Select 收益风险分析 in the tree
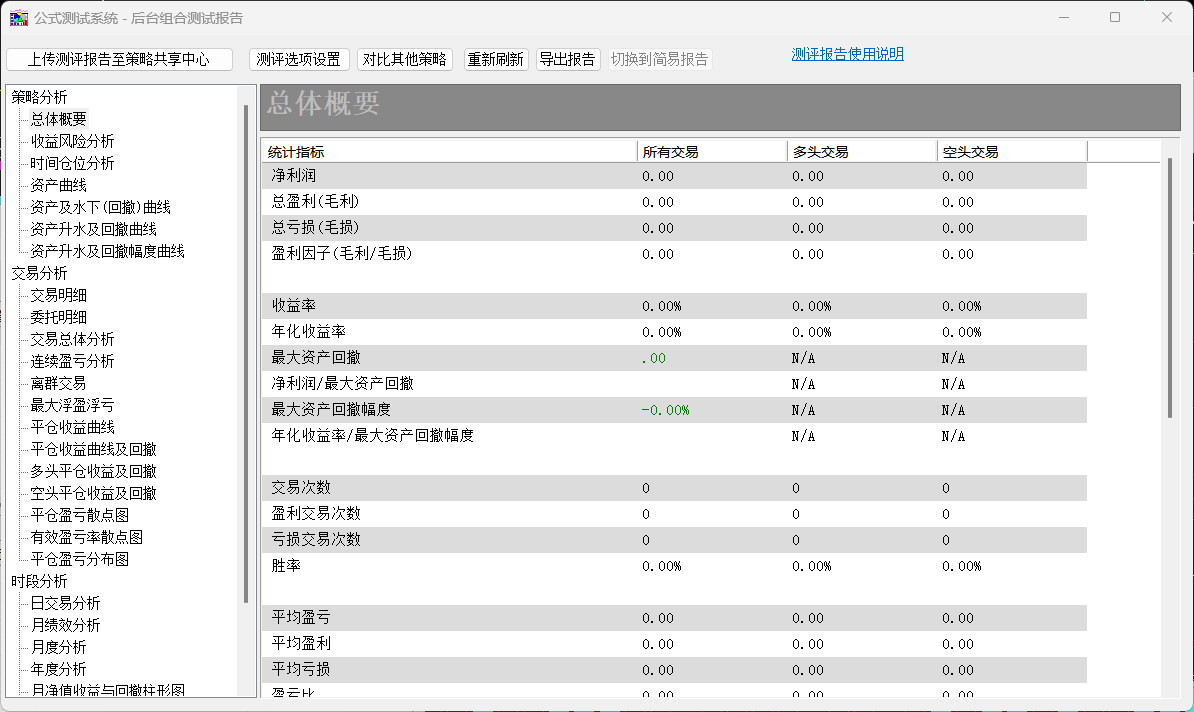The height and width of the screenshot is (712, 1194). coord(72,141)
